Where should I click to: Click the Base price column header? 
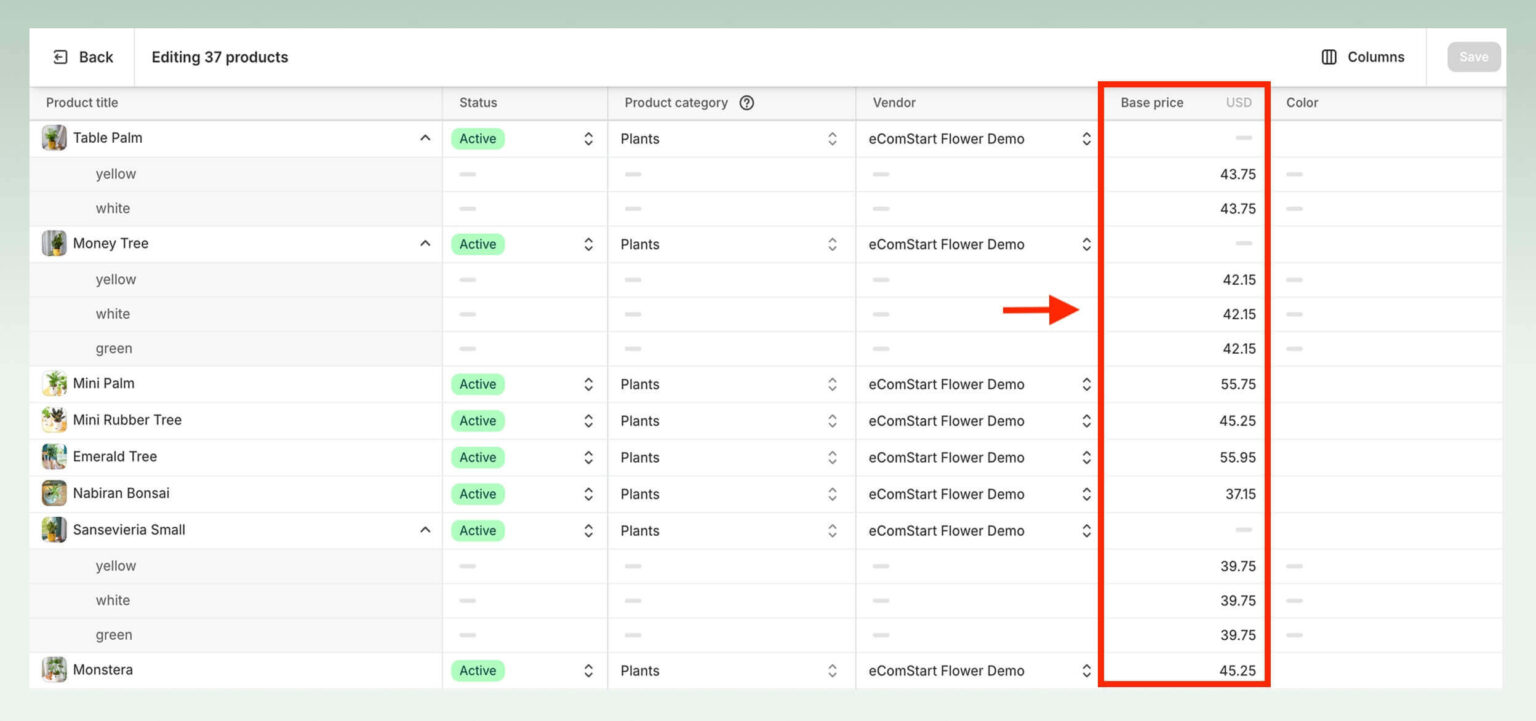coord(1152,102)
